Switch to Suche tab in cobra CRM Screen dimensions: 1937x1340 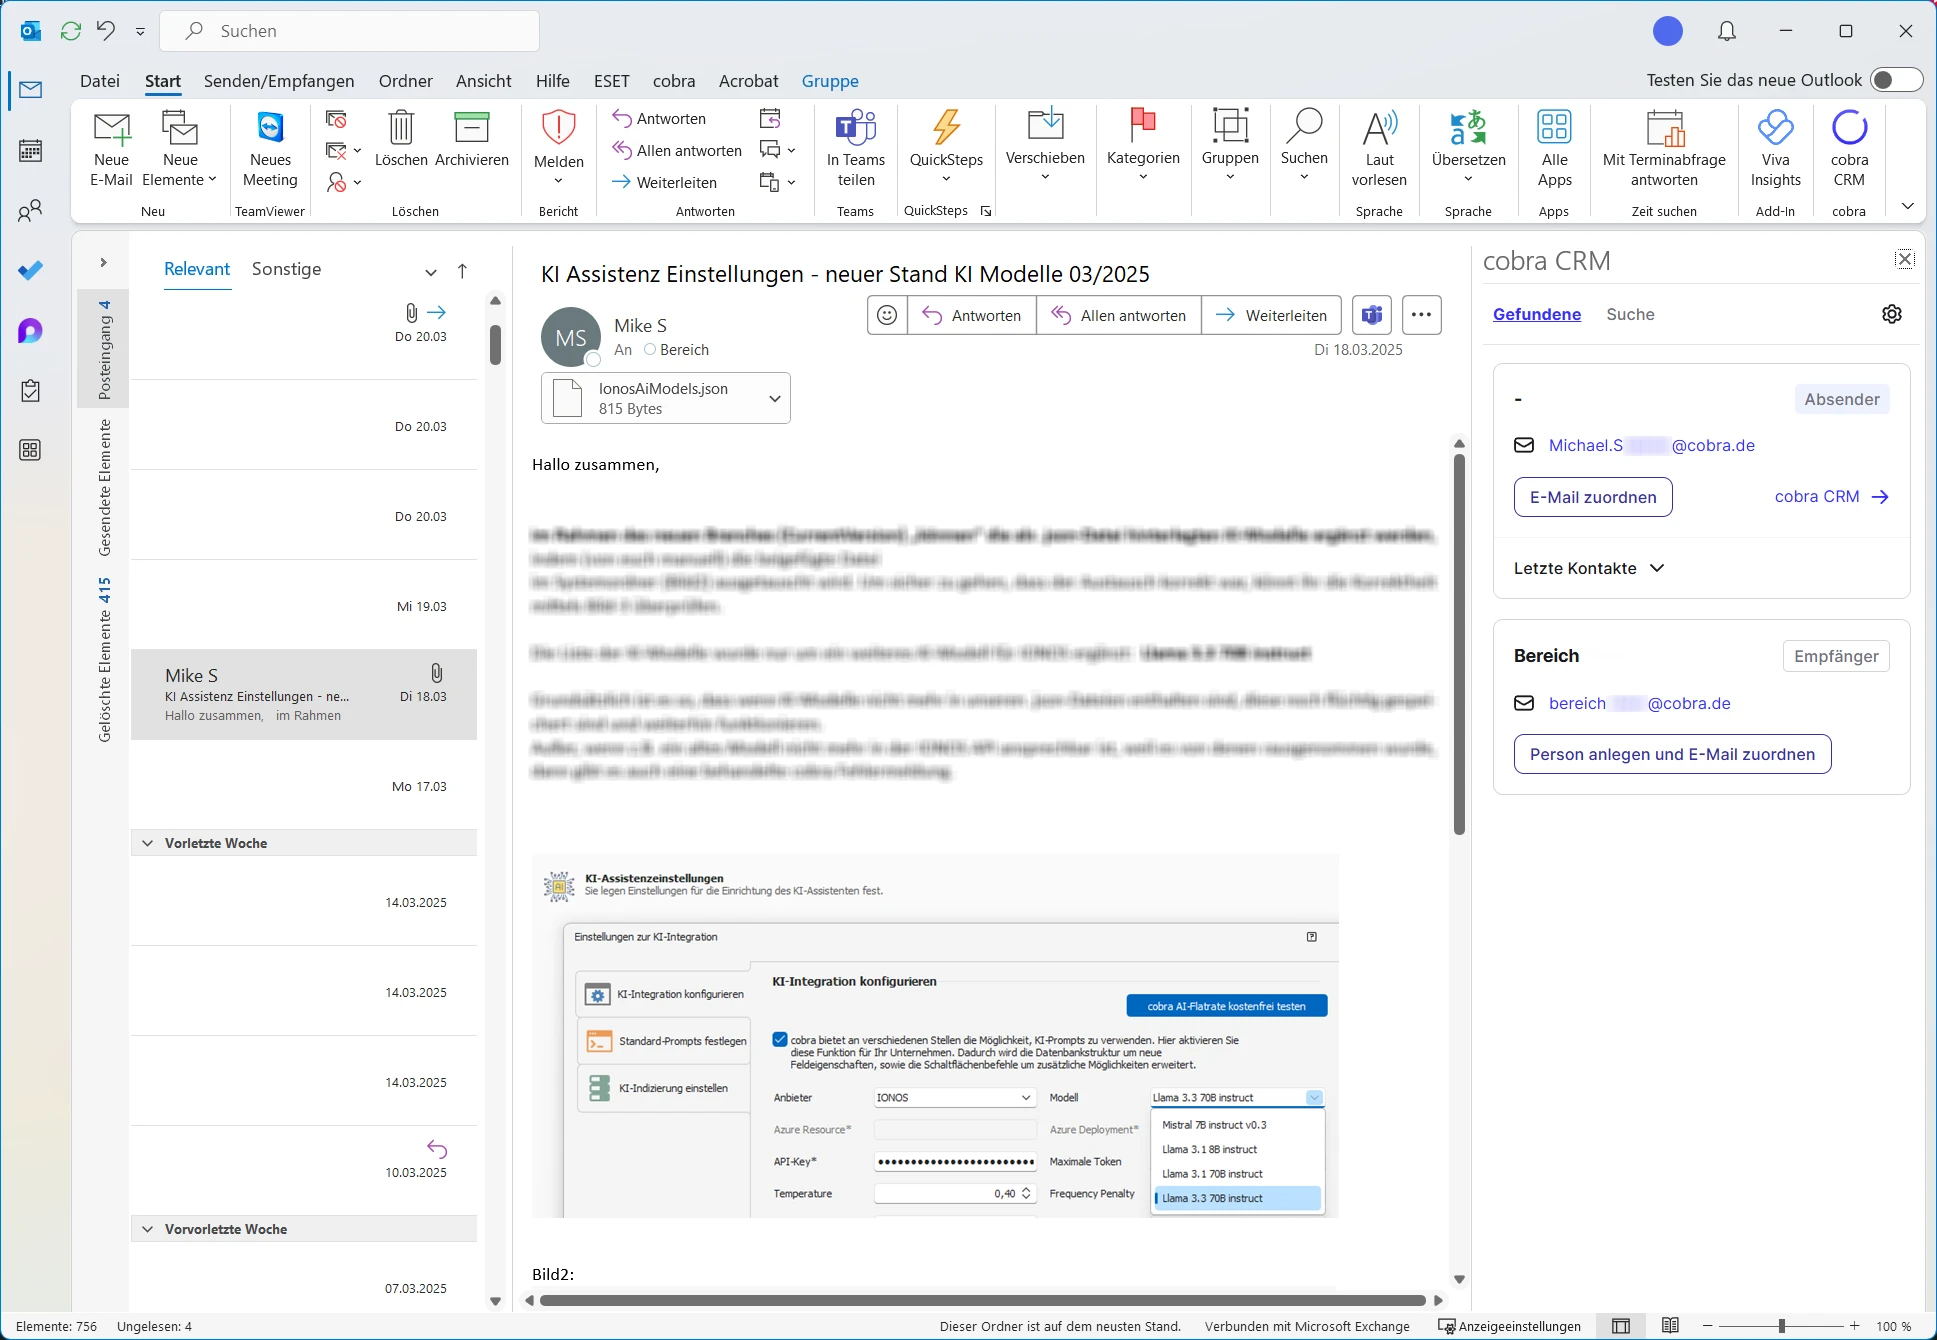tap(1630, 314)
